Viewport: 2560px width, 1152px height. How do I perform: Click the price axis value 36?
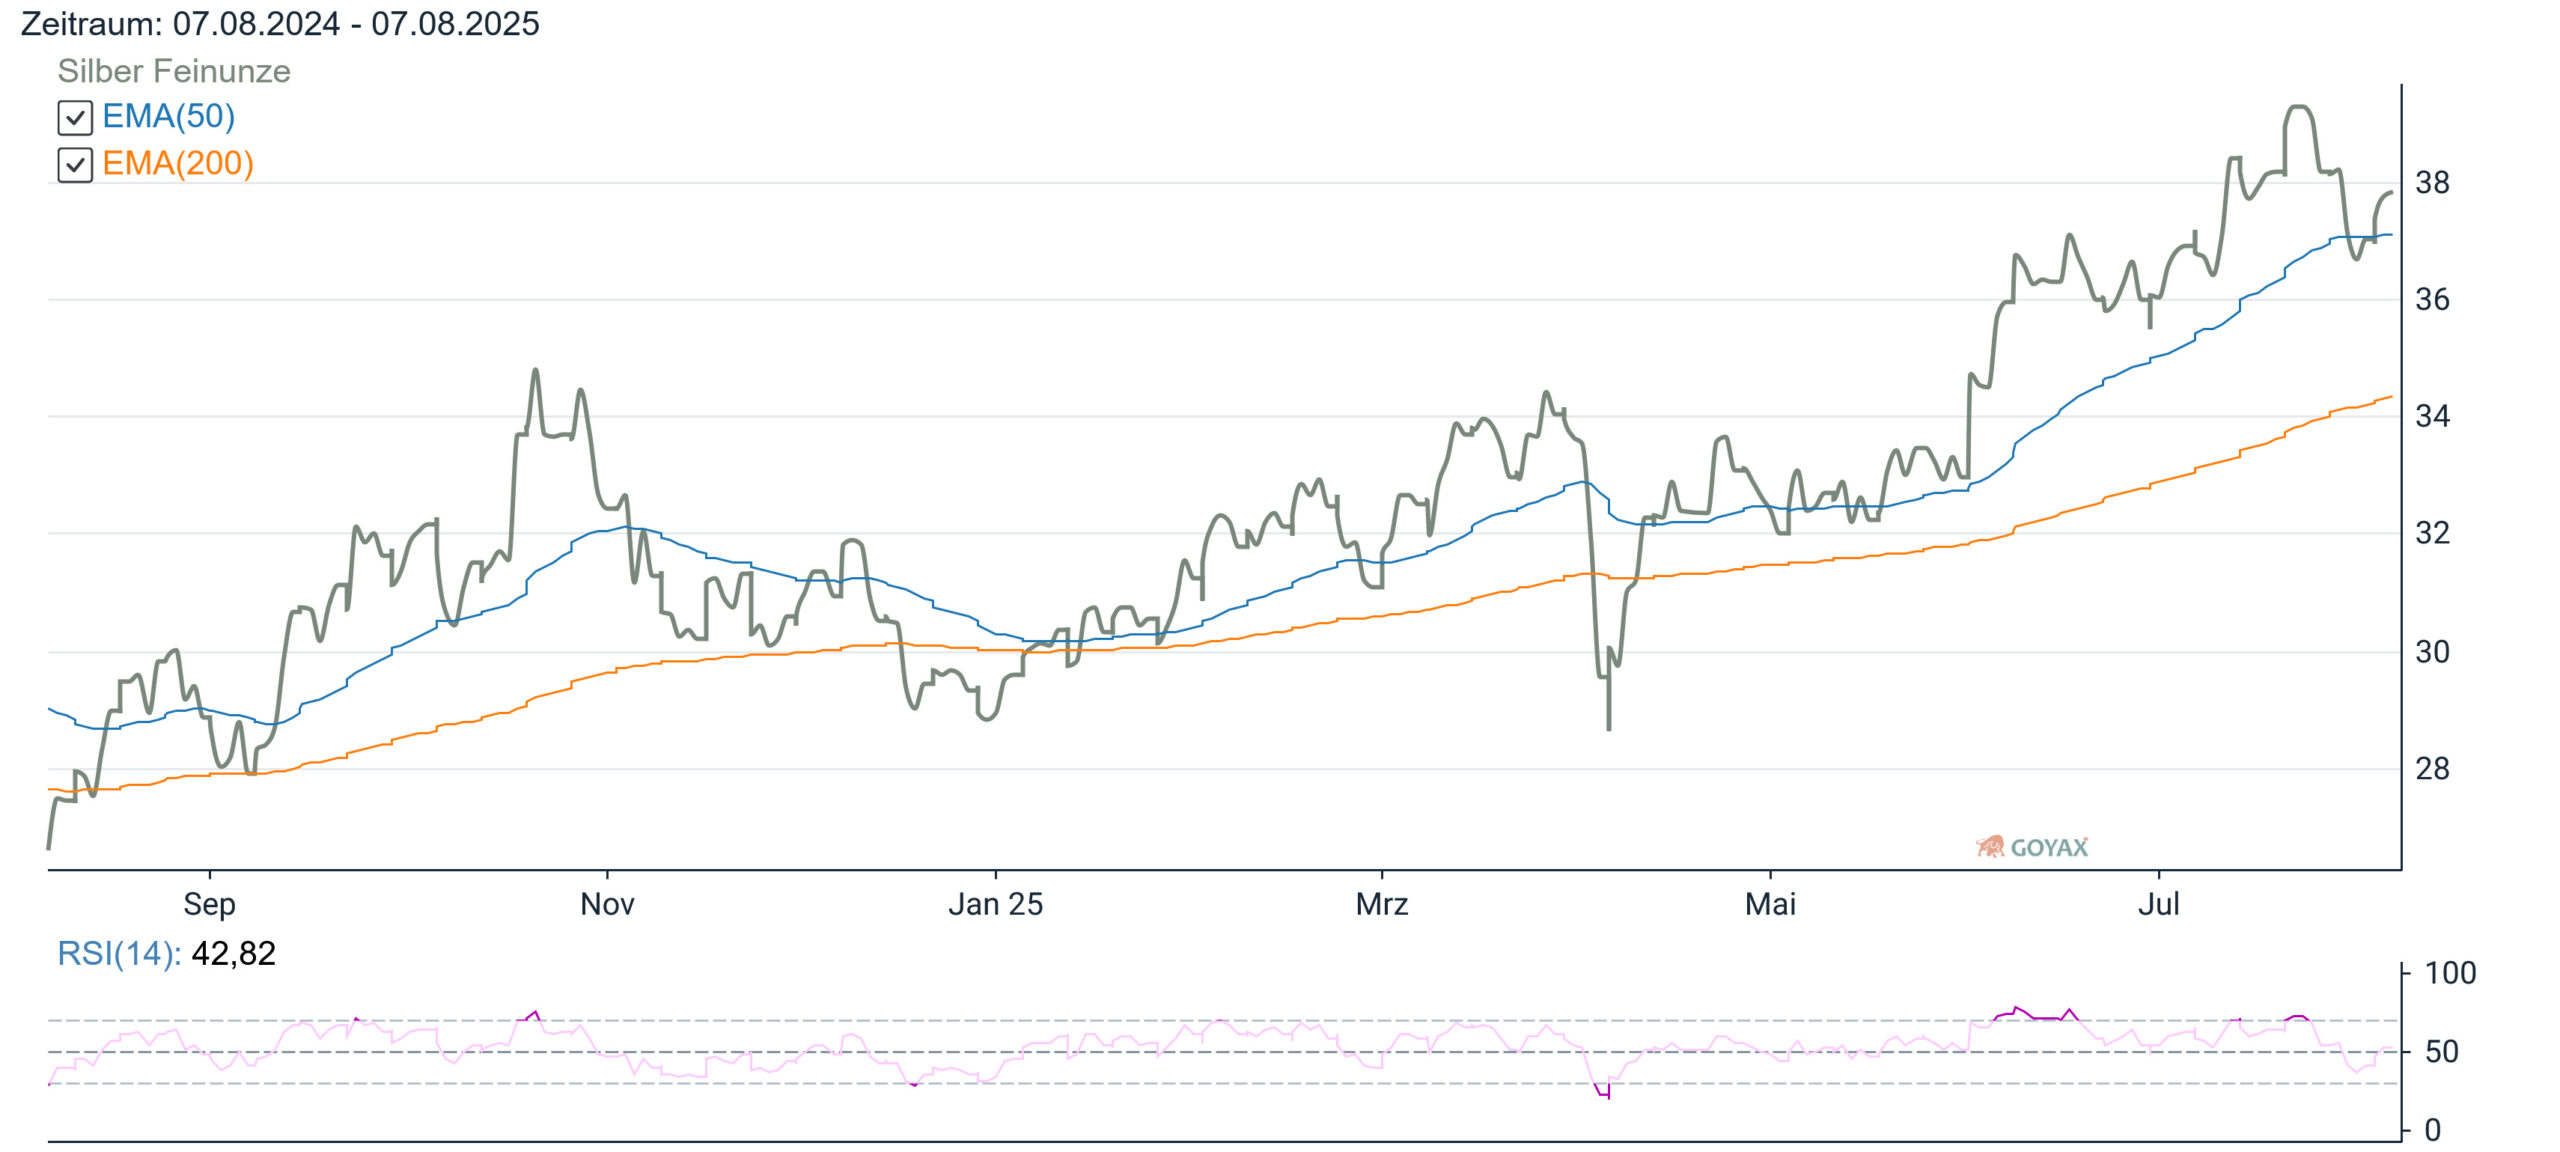pyautogui.click(x=2432, y=299)
